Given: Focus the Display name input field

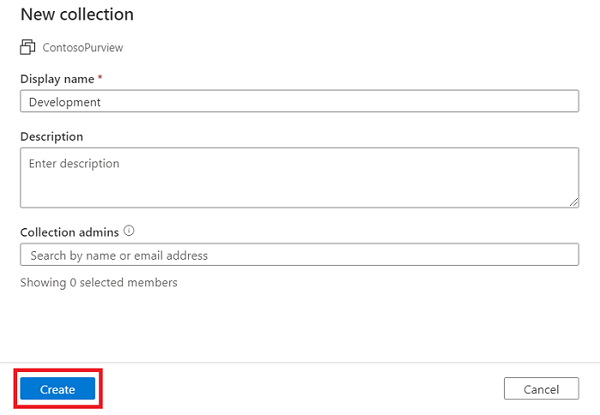Looking at the screenshot, I should pyautogui.click(x=300, y=101).
